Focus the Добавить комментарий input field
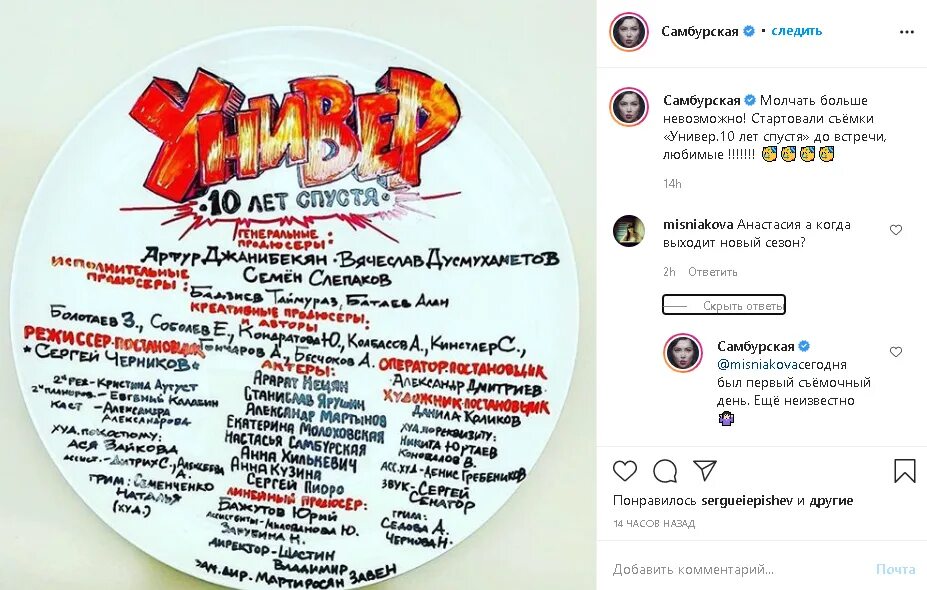 tap(739, 569)
